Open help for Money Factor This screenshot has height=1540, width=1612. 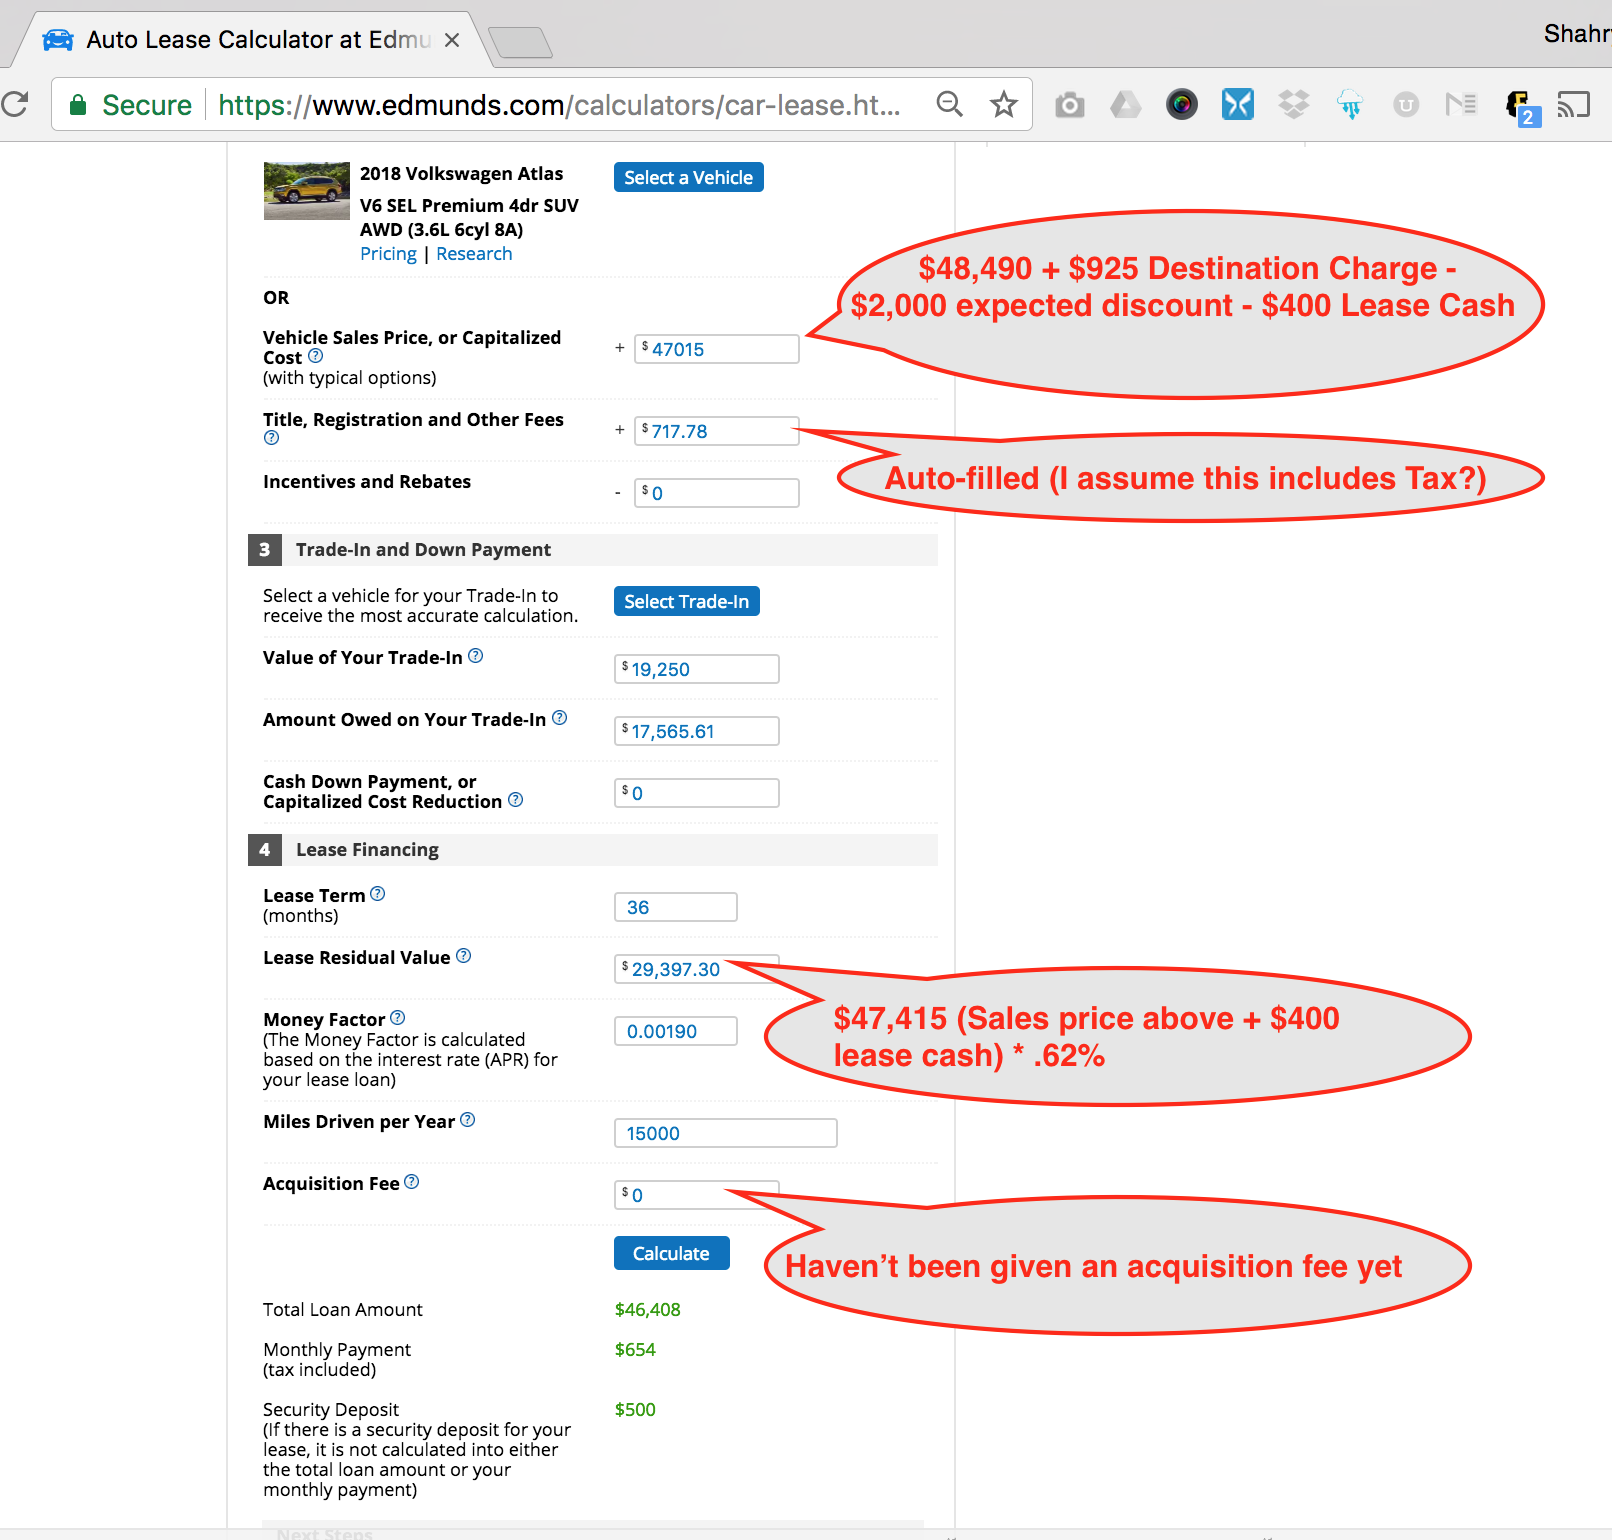pos(398,1018)
